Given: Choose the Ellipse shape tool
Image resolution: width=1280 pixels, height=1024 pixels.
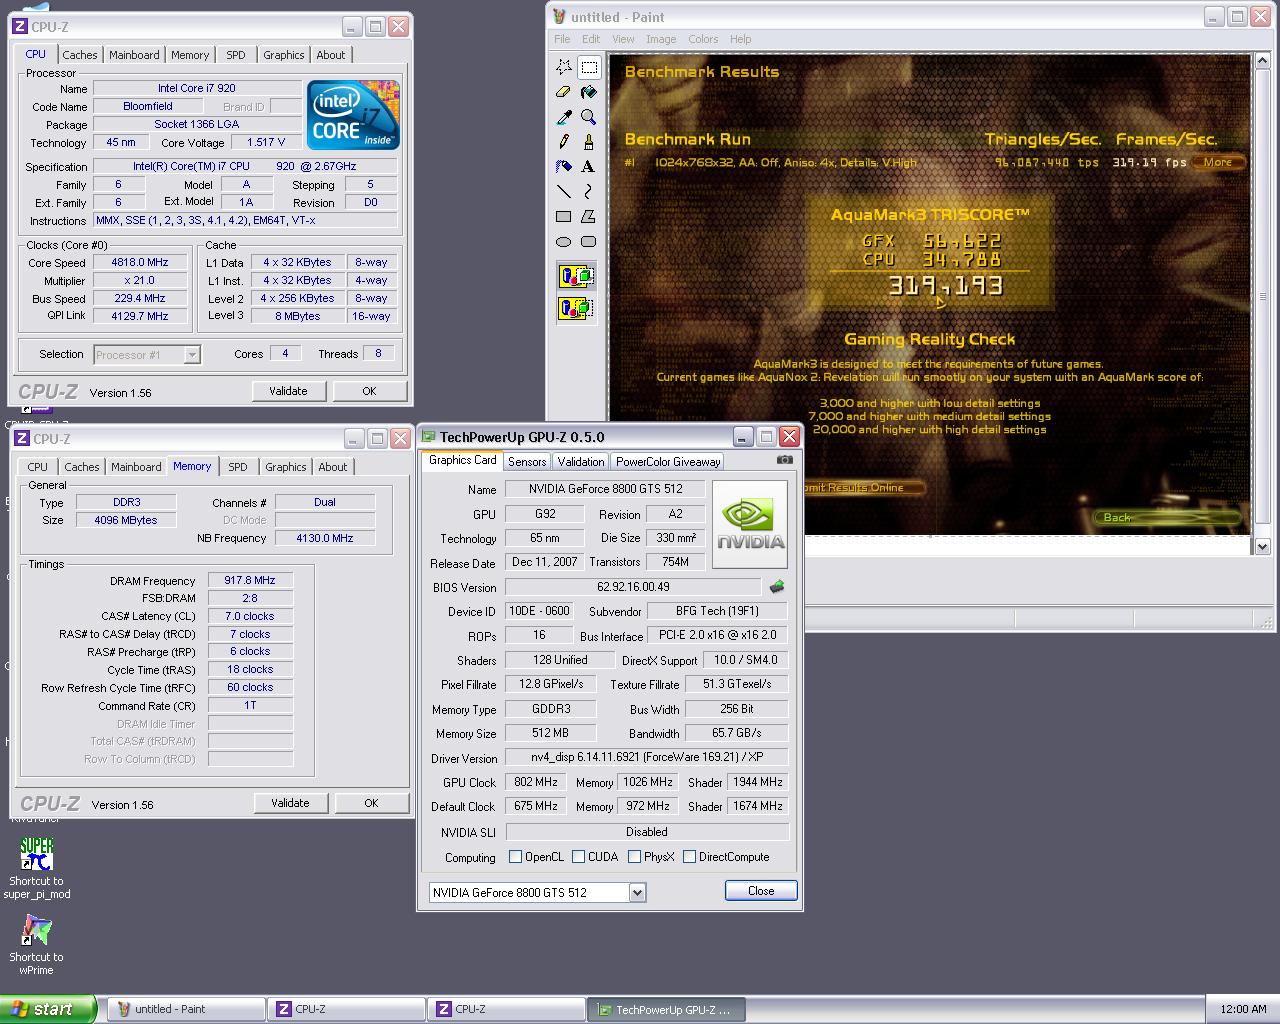Looking at the screenshot, I should tap(564, 242).
